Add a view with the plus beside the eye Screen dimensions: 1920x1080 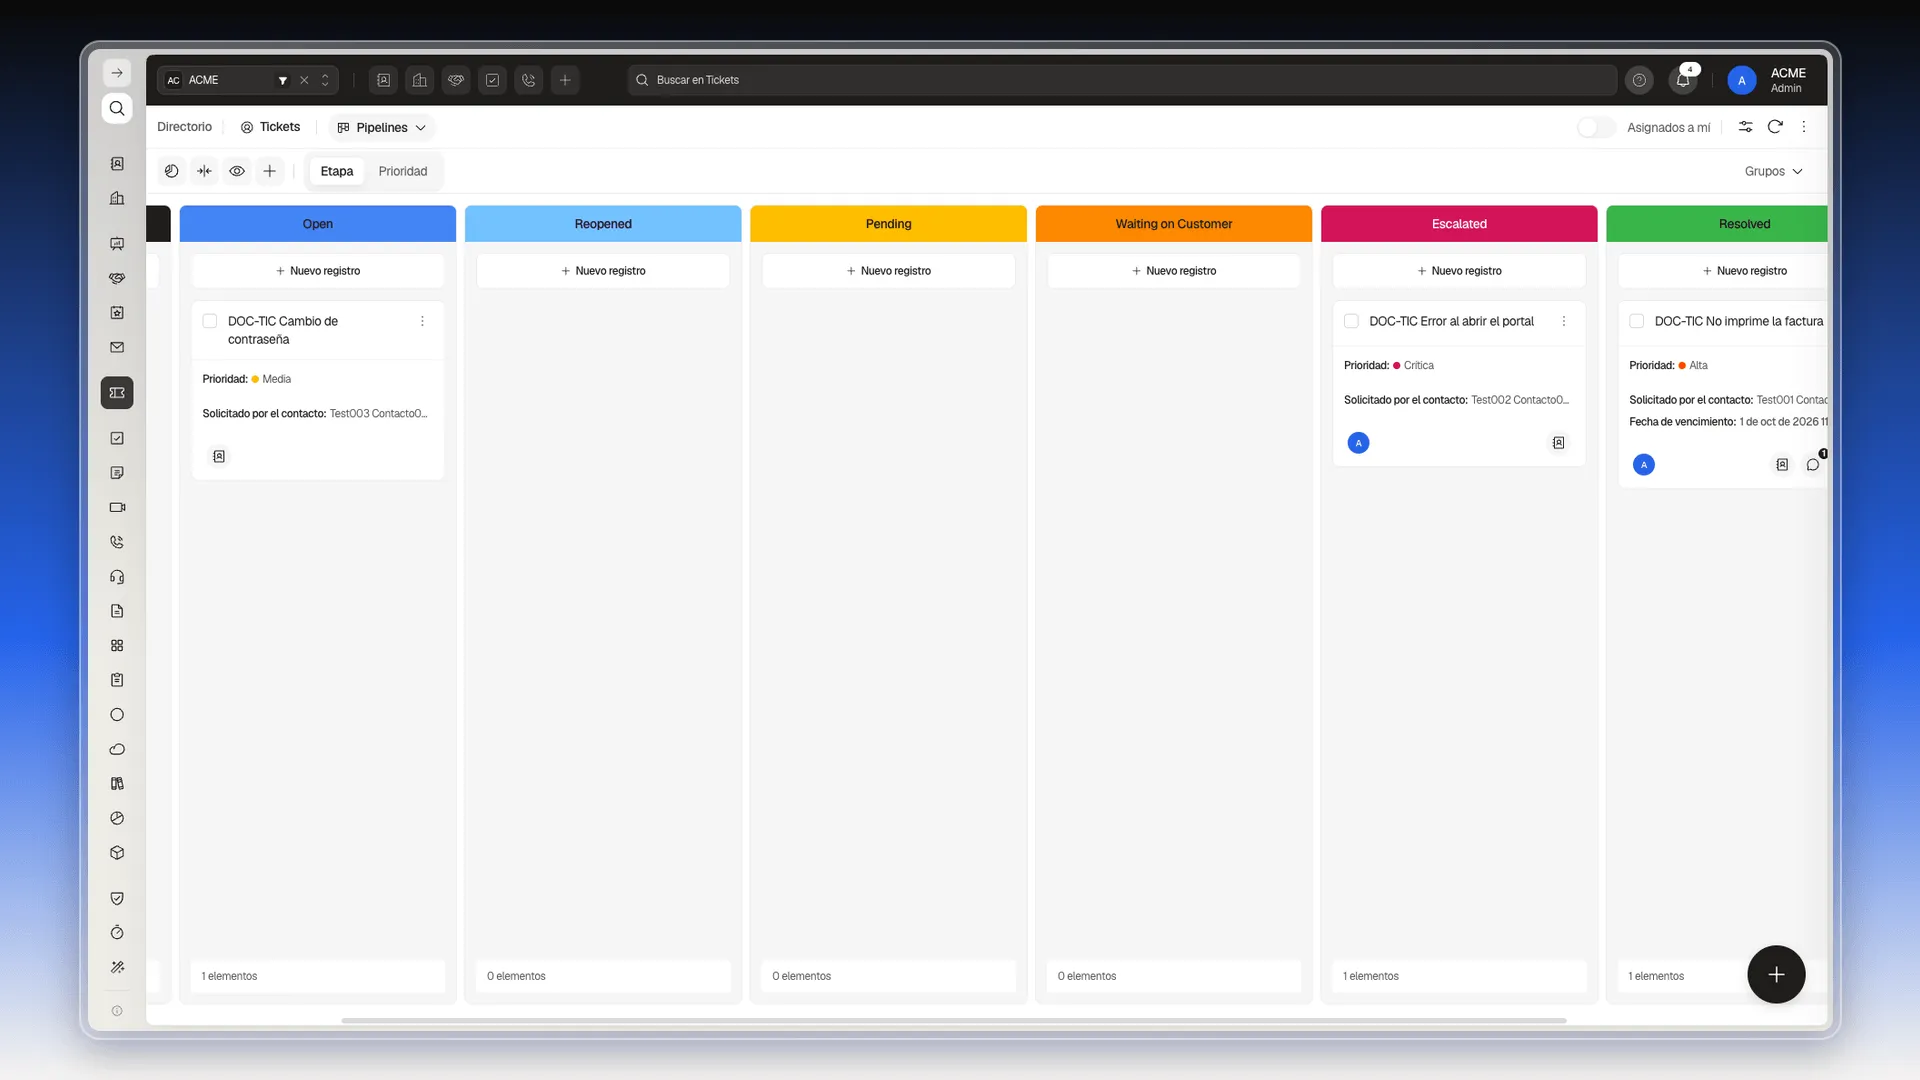tap(270, 171)
